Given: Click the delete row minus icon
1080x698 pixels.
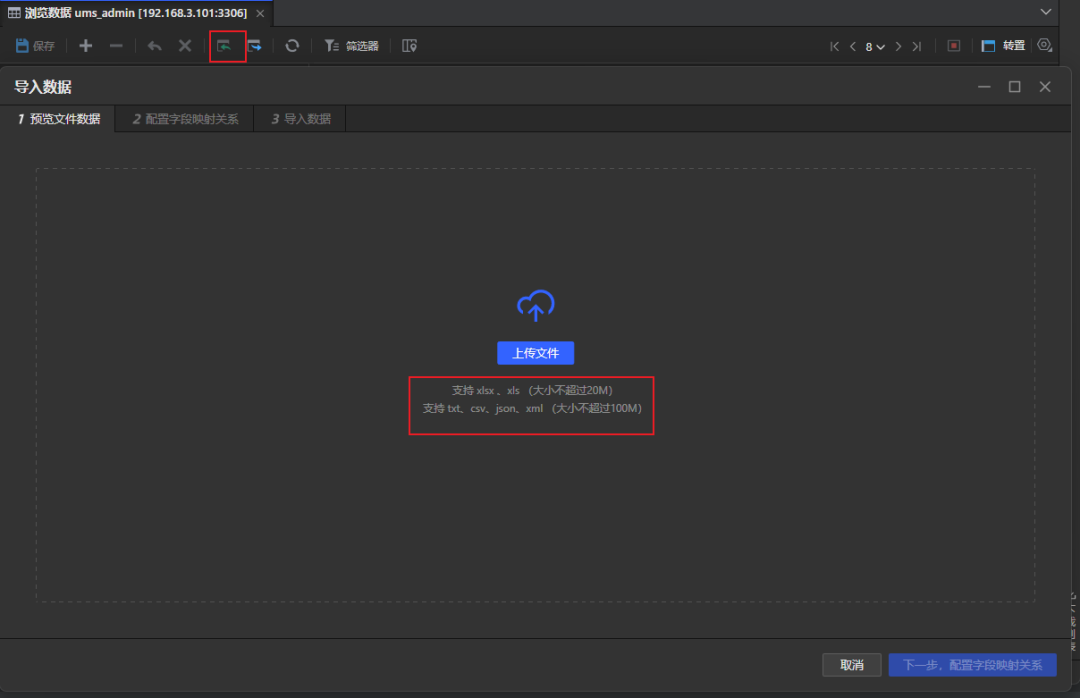Looking at the screenshot, I should pyautogui.click(x=116, y=46).
